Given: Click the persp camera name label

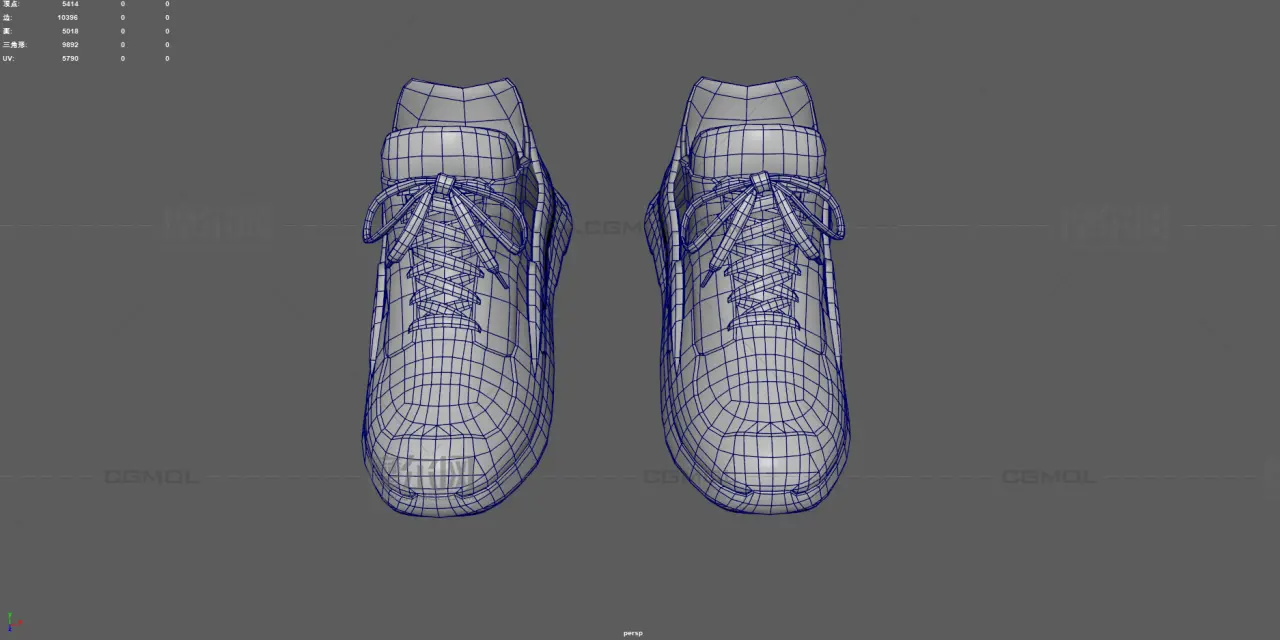Looking at the screenshot, I should click(x=632, y=633).
